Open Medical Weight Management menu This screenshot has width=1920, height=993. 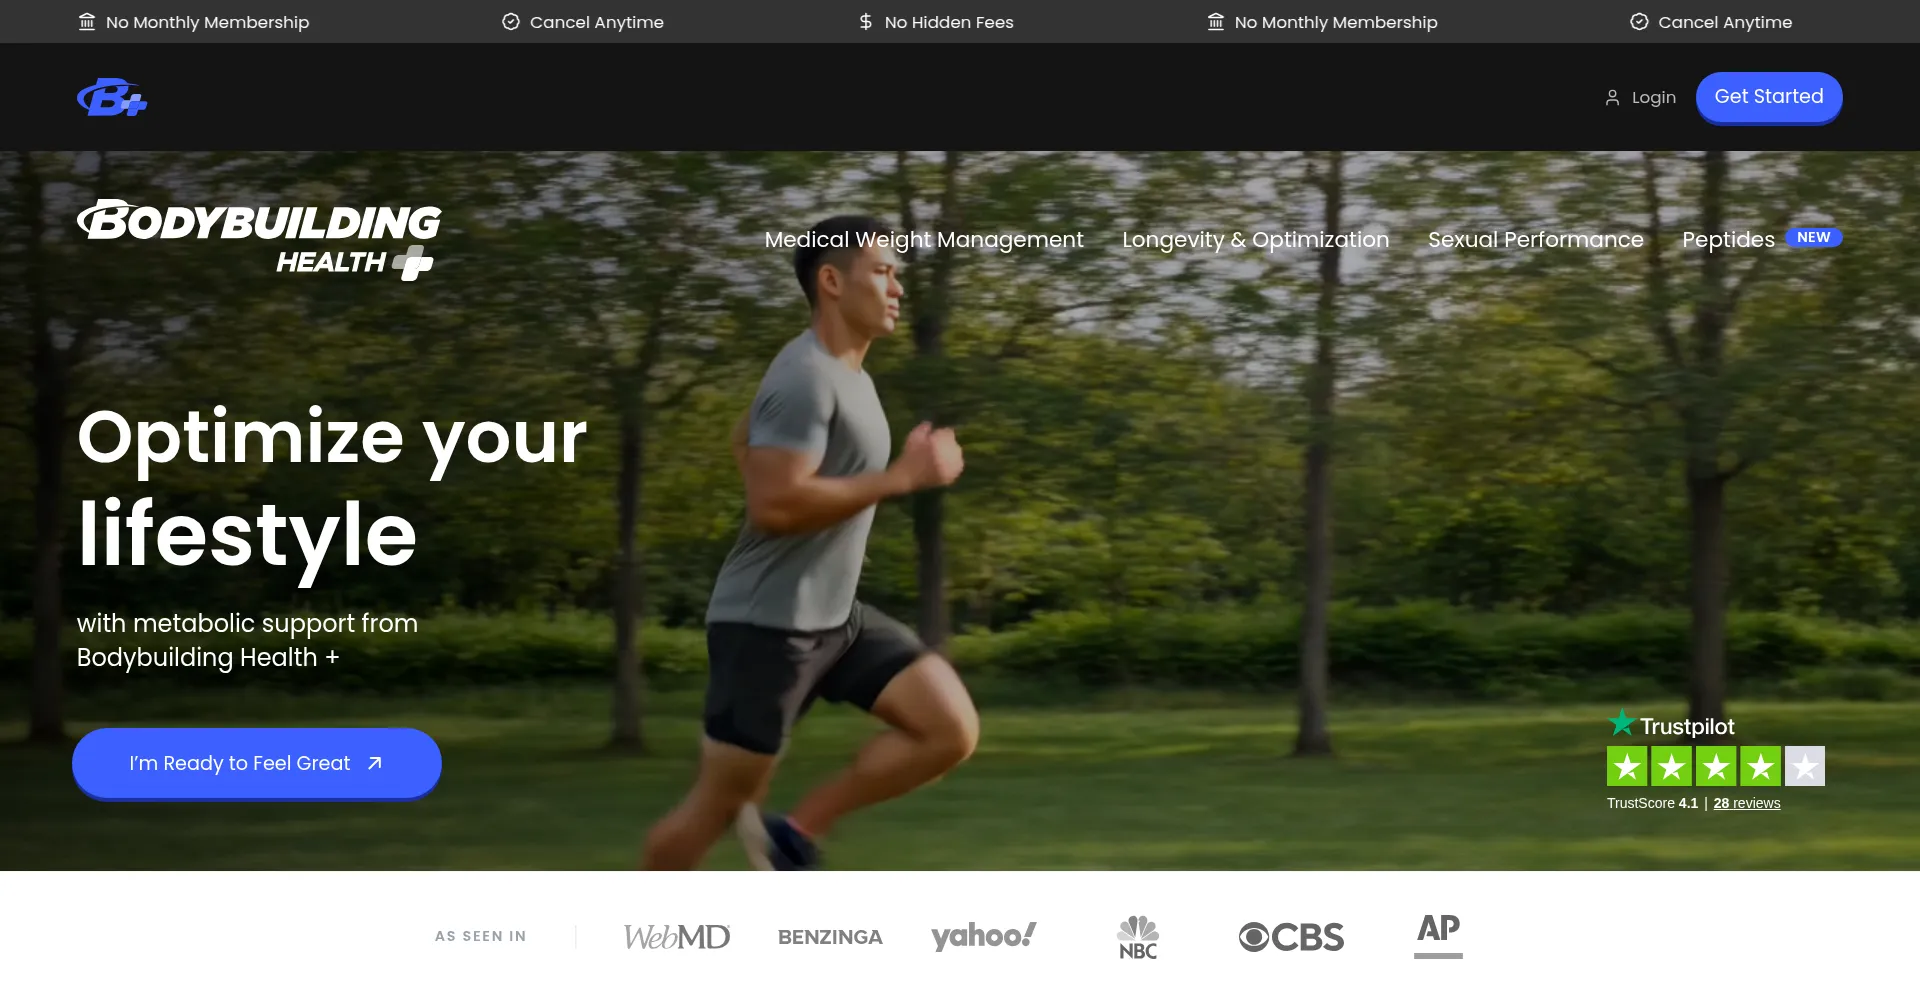924,240
